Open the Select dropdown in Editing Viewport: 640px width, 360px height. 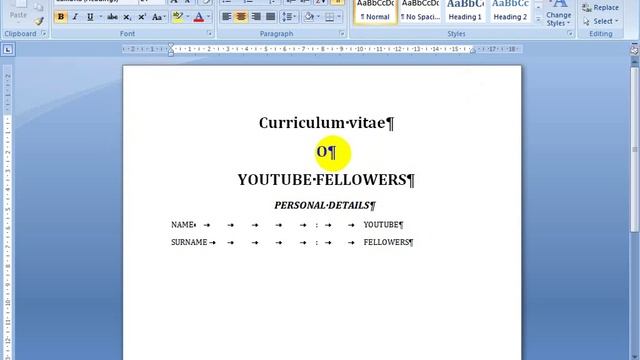(x=600, y=21)
